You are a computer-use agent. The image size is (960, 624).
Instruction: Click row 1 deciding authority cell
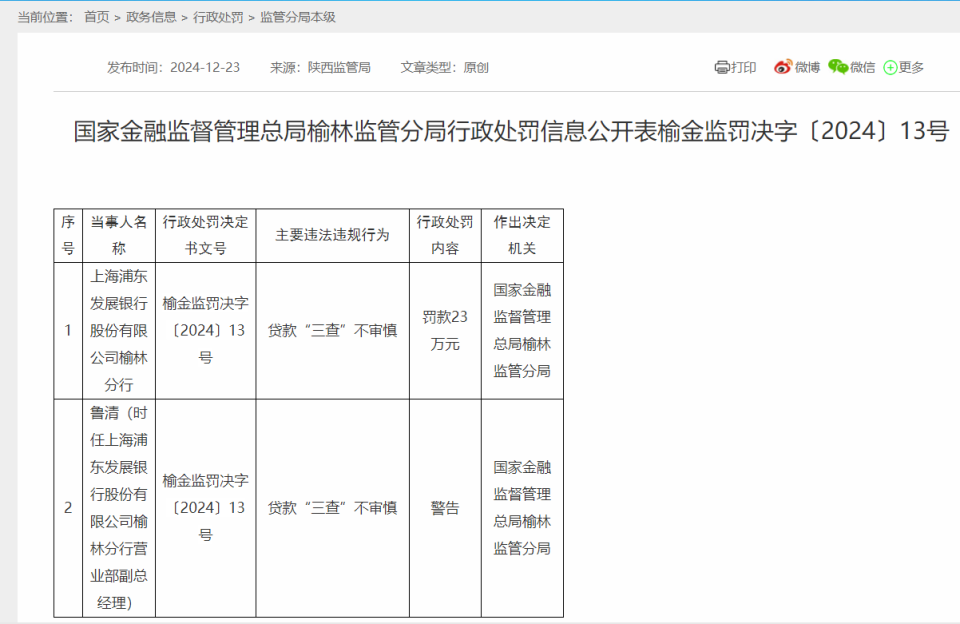[x=522, y=331]
